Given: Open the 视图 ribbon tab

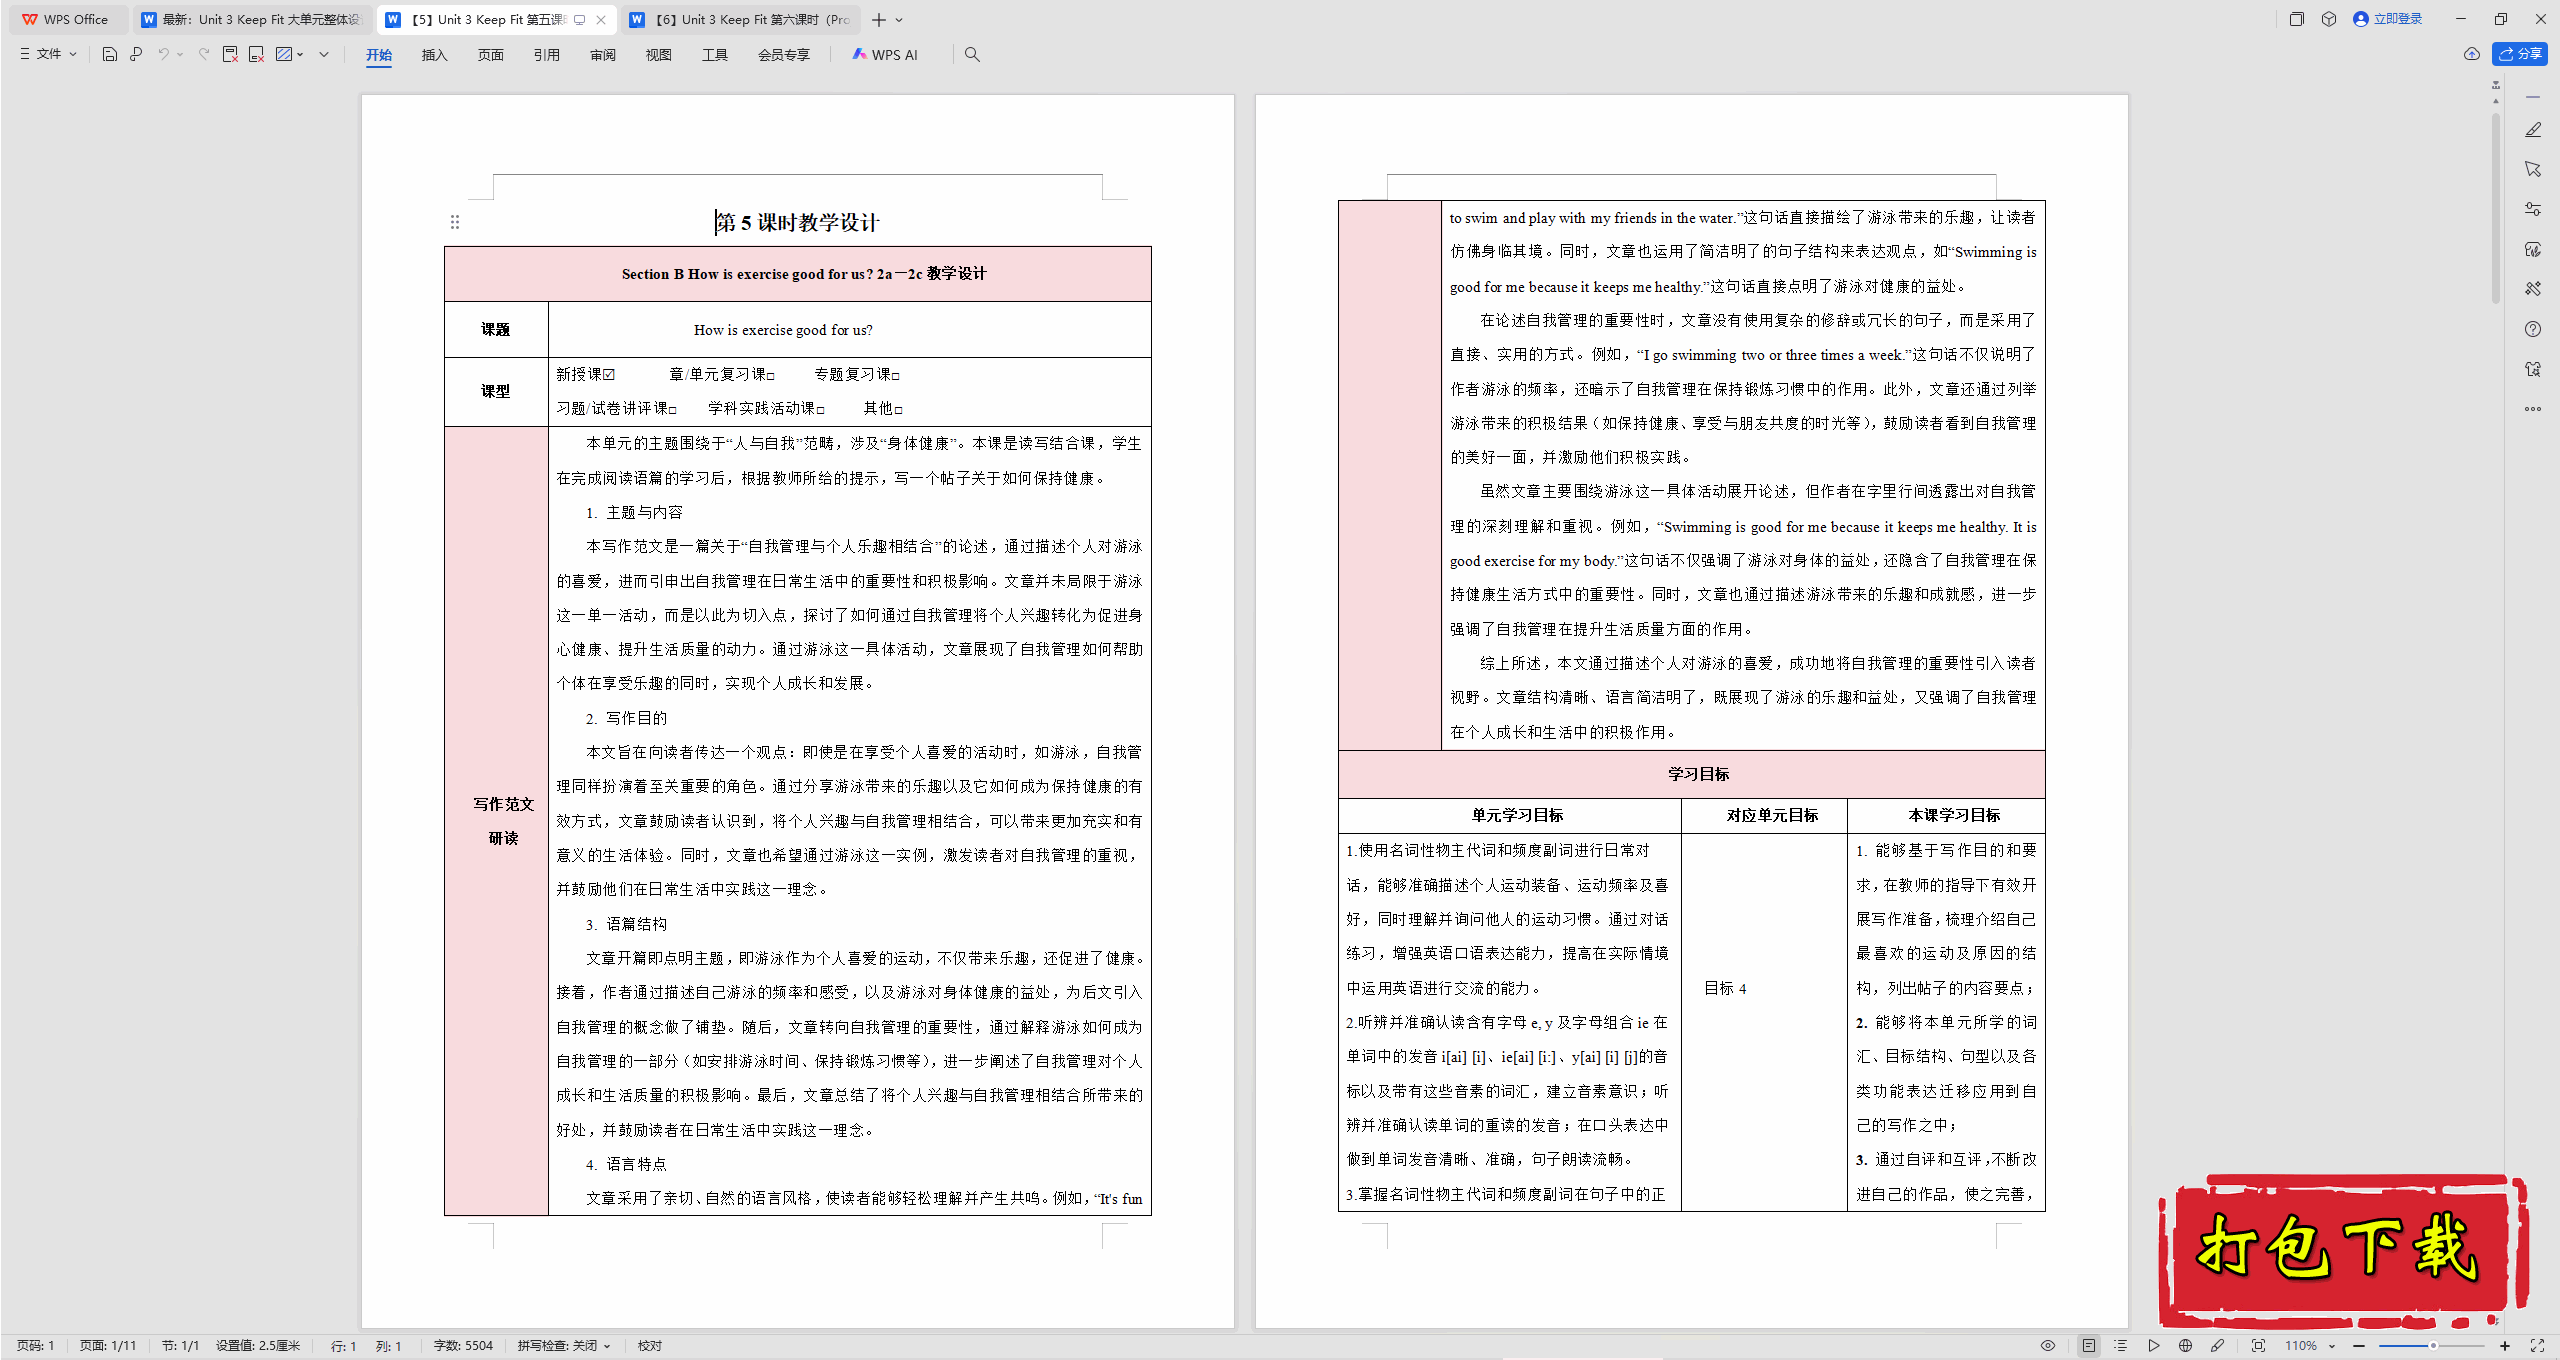Looking at the screenshot, I should click(x=658, y=55).
